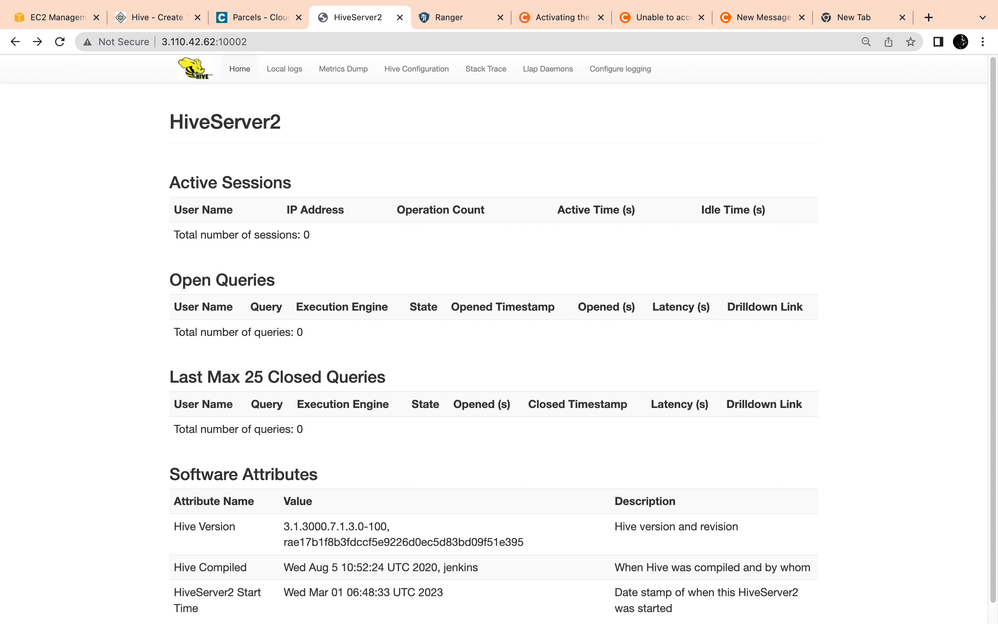Click the Idle Time (s) column header
The image size is (998, 624).
point(733,209)
